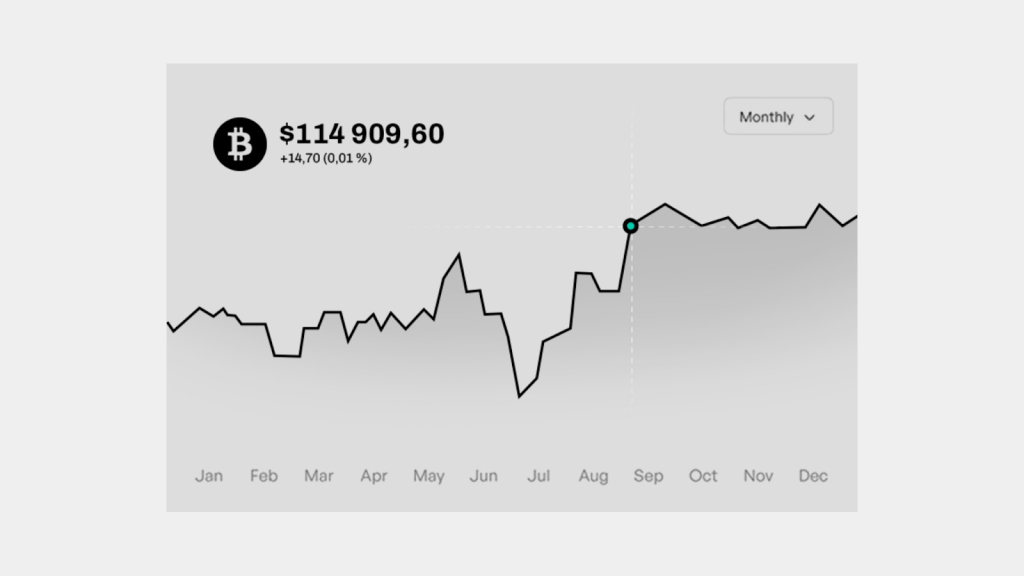Select the Jun month label
The width and height of the screenshot is (1024, 576).
click(484, 476)
